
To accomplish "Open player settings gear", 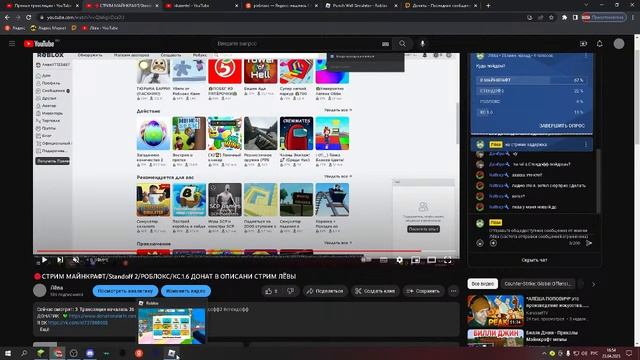I will coord(399,260).
